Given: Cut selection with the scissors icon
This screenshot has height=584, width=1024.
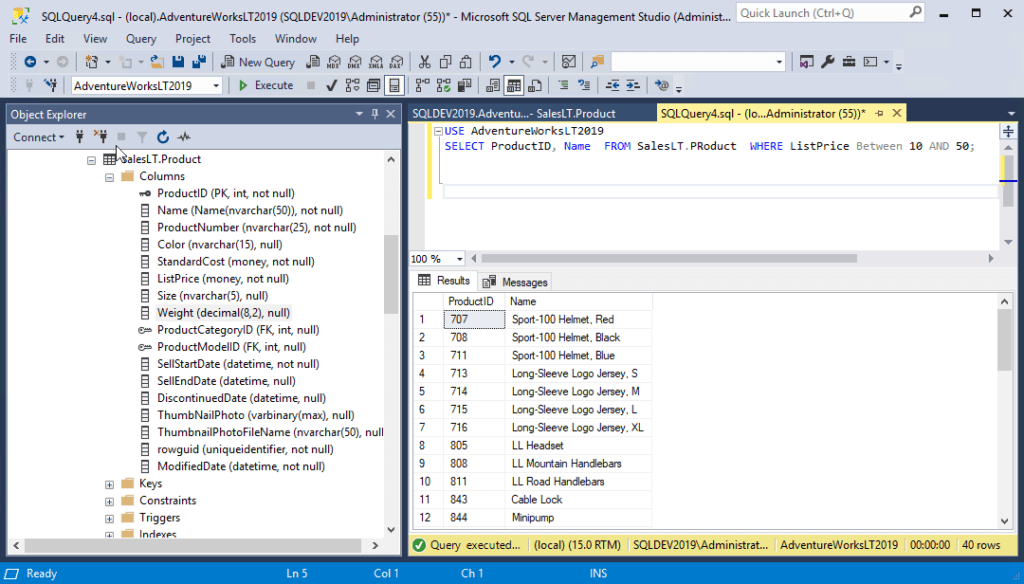Looking at the screenshot, I should coord(424,62).
